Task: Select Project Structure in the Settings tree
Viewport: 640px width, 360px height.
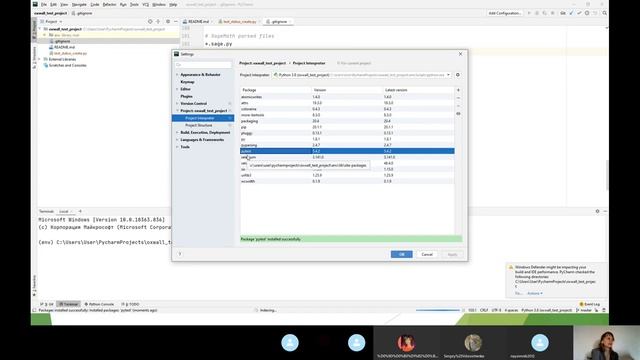Action: click(199, 125)
